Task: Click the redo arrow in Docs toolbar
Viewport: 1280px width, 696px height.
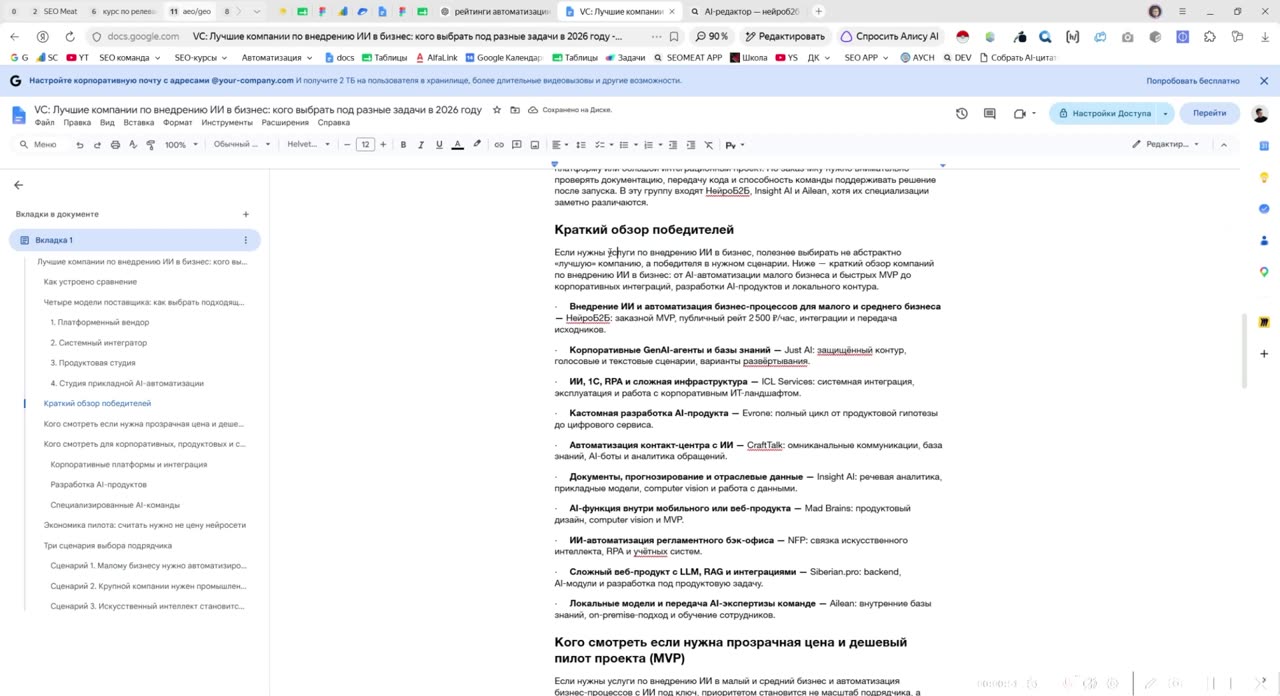Action: click(x=97, y=145)
